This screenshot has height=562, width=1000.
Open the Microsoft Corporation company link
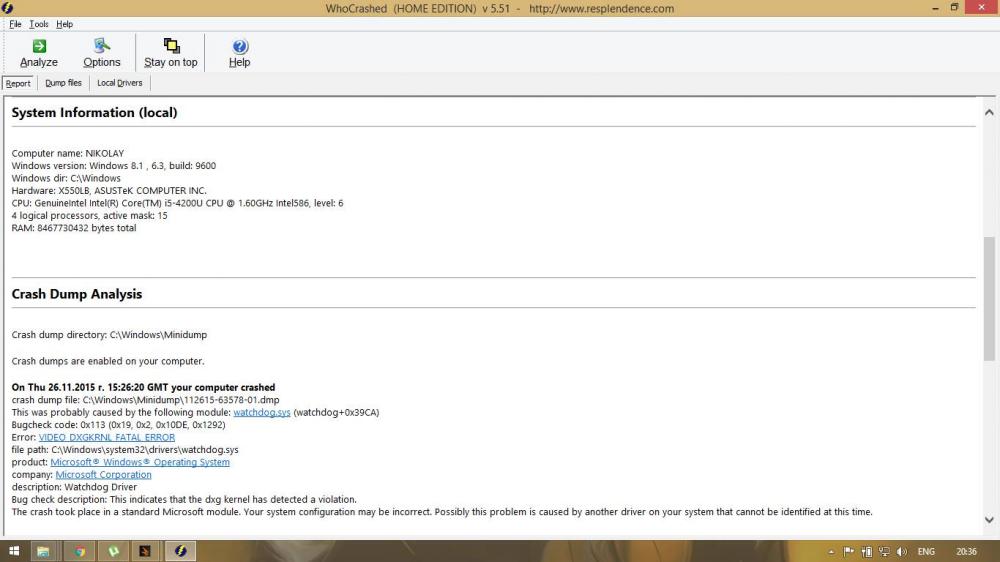click(103, 475)
